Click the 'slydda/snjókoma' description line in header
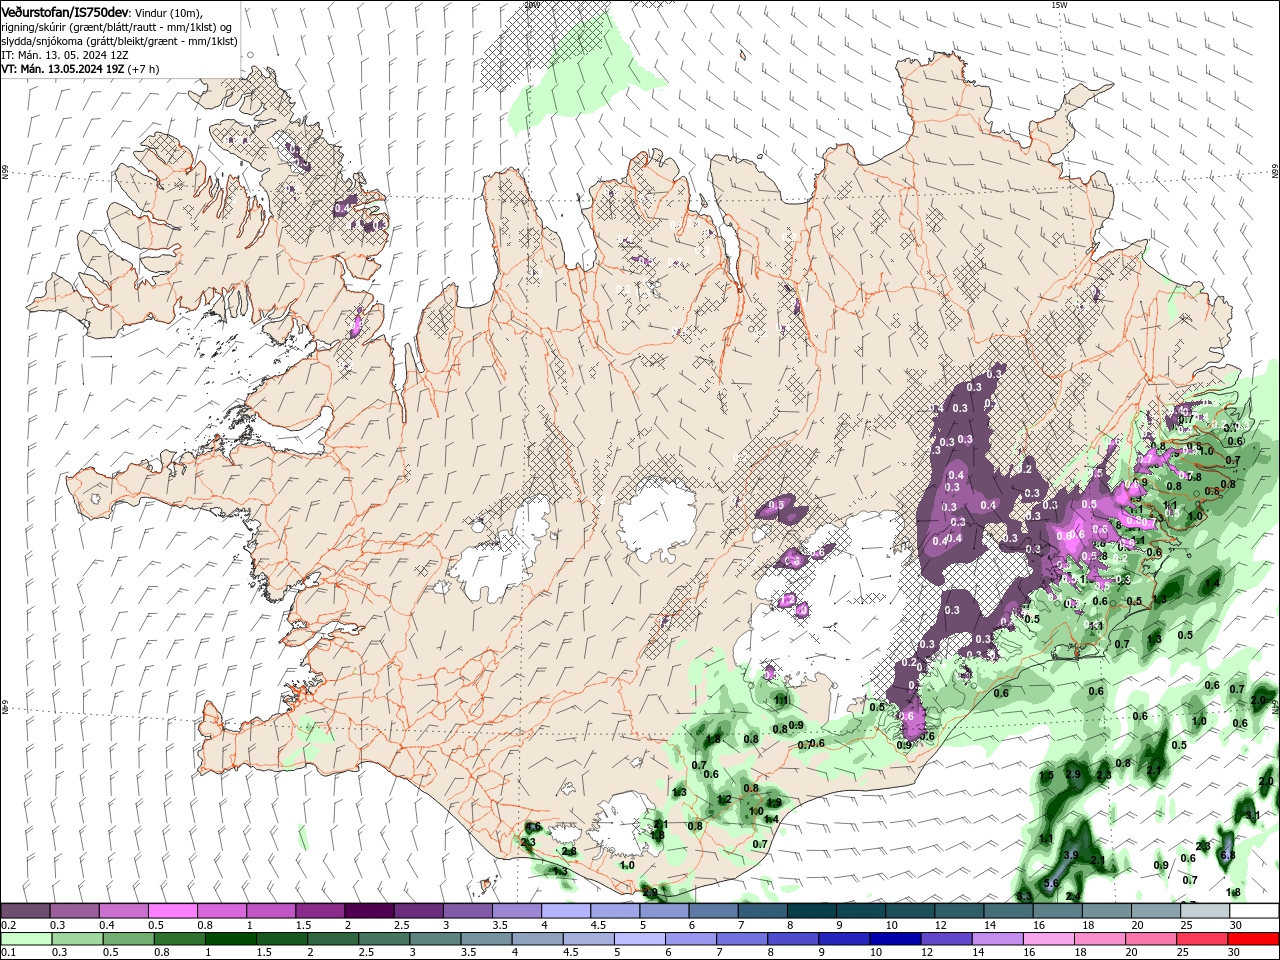This screenshot has height=960, width=1280. 119,41
